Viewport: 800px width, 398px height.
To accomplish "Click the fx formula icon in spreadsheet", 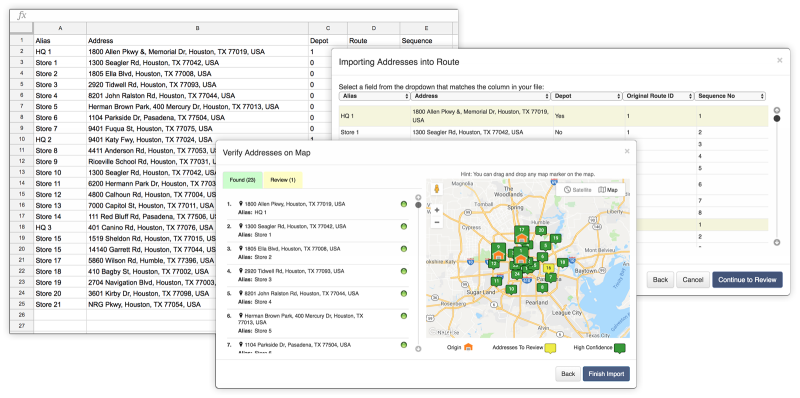I will point(22,15).
